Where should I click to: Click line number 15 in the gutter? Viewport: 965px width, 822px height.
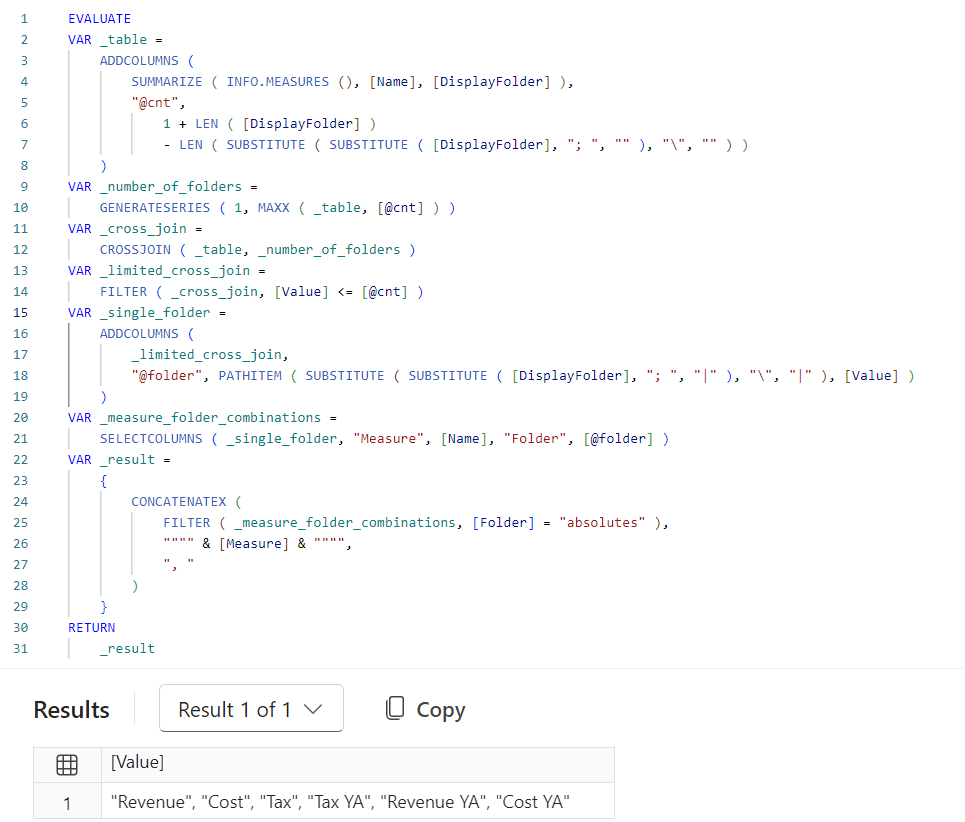[20, 313]
